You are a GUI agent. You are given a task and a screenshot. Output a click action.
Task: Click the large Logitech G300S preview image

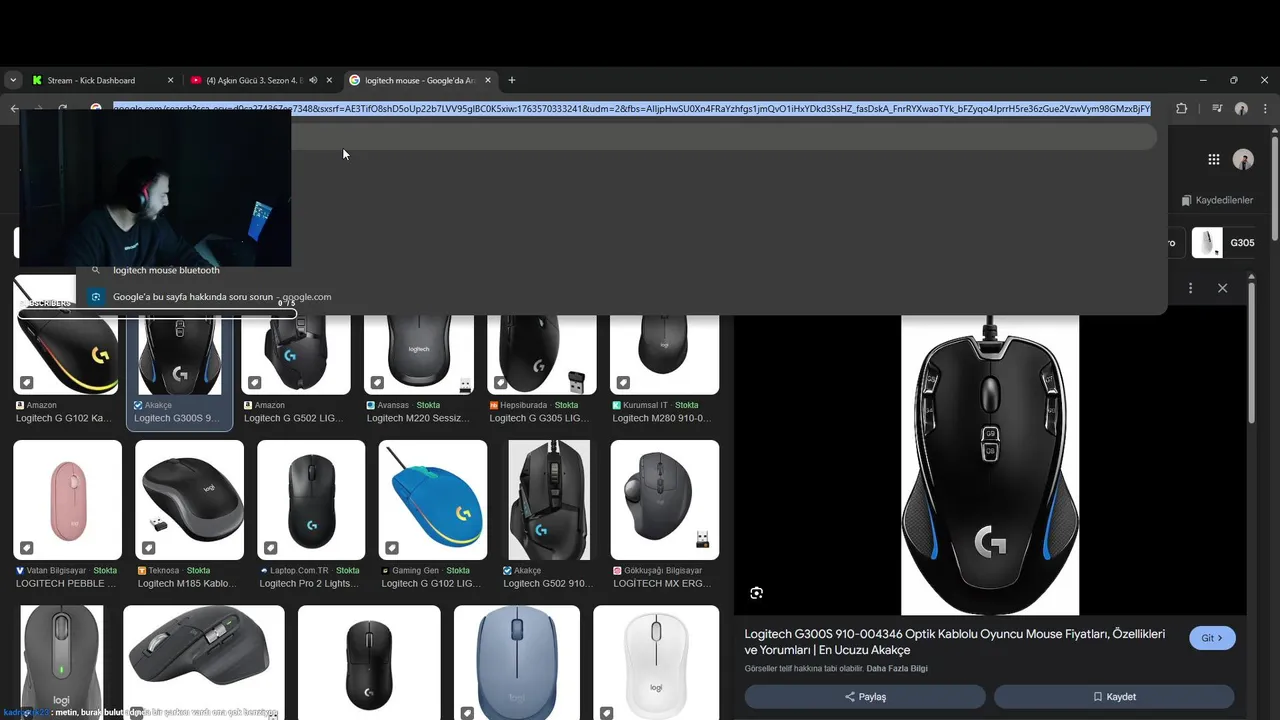[x=990, y=465]
